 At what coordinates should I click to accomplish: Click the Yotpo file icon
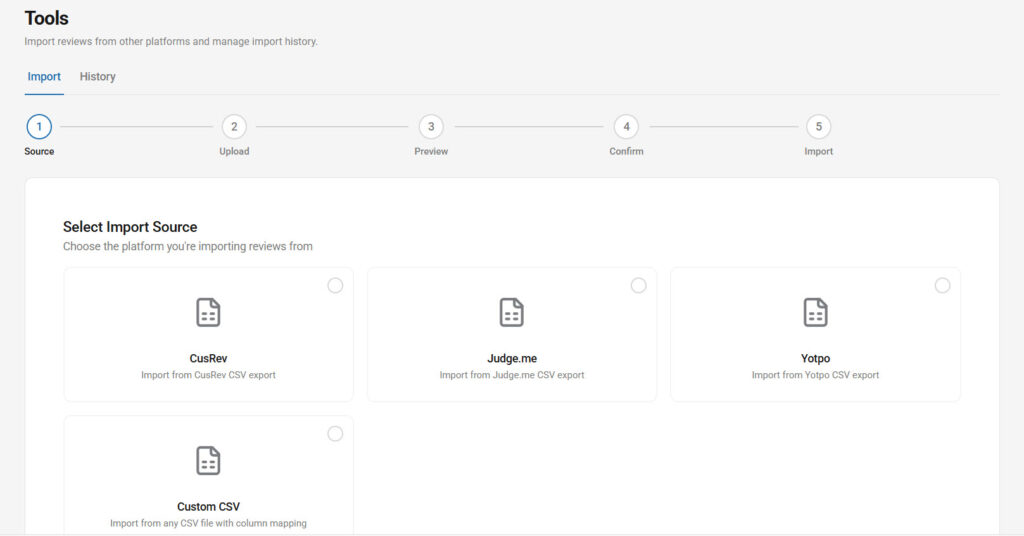point(815,312)
